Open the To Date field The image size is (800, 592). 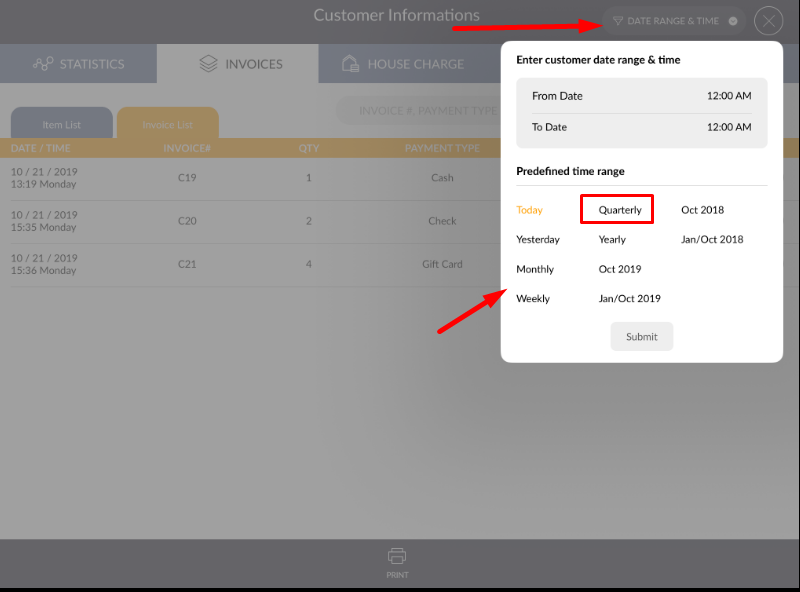pyautogui.click(x=641, y=127)
